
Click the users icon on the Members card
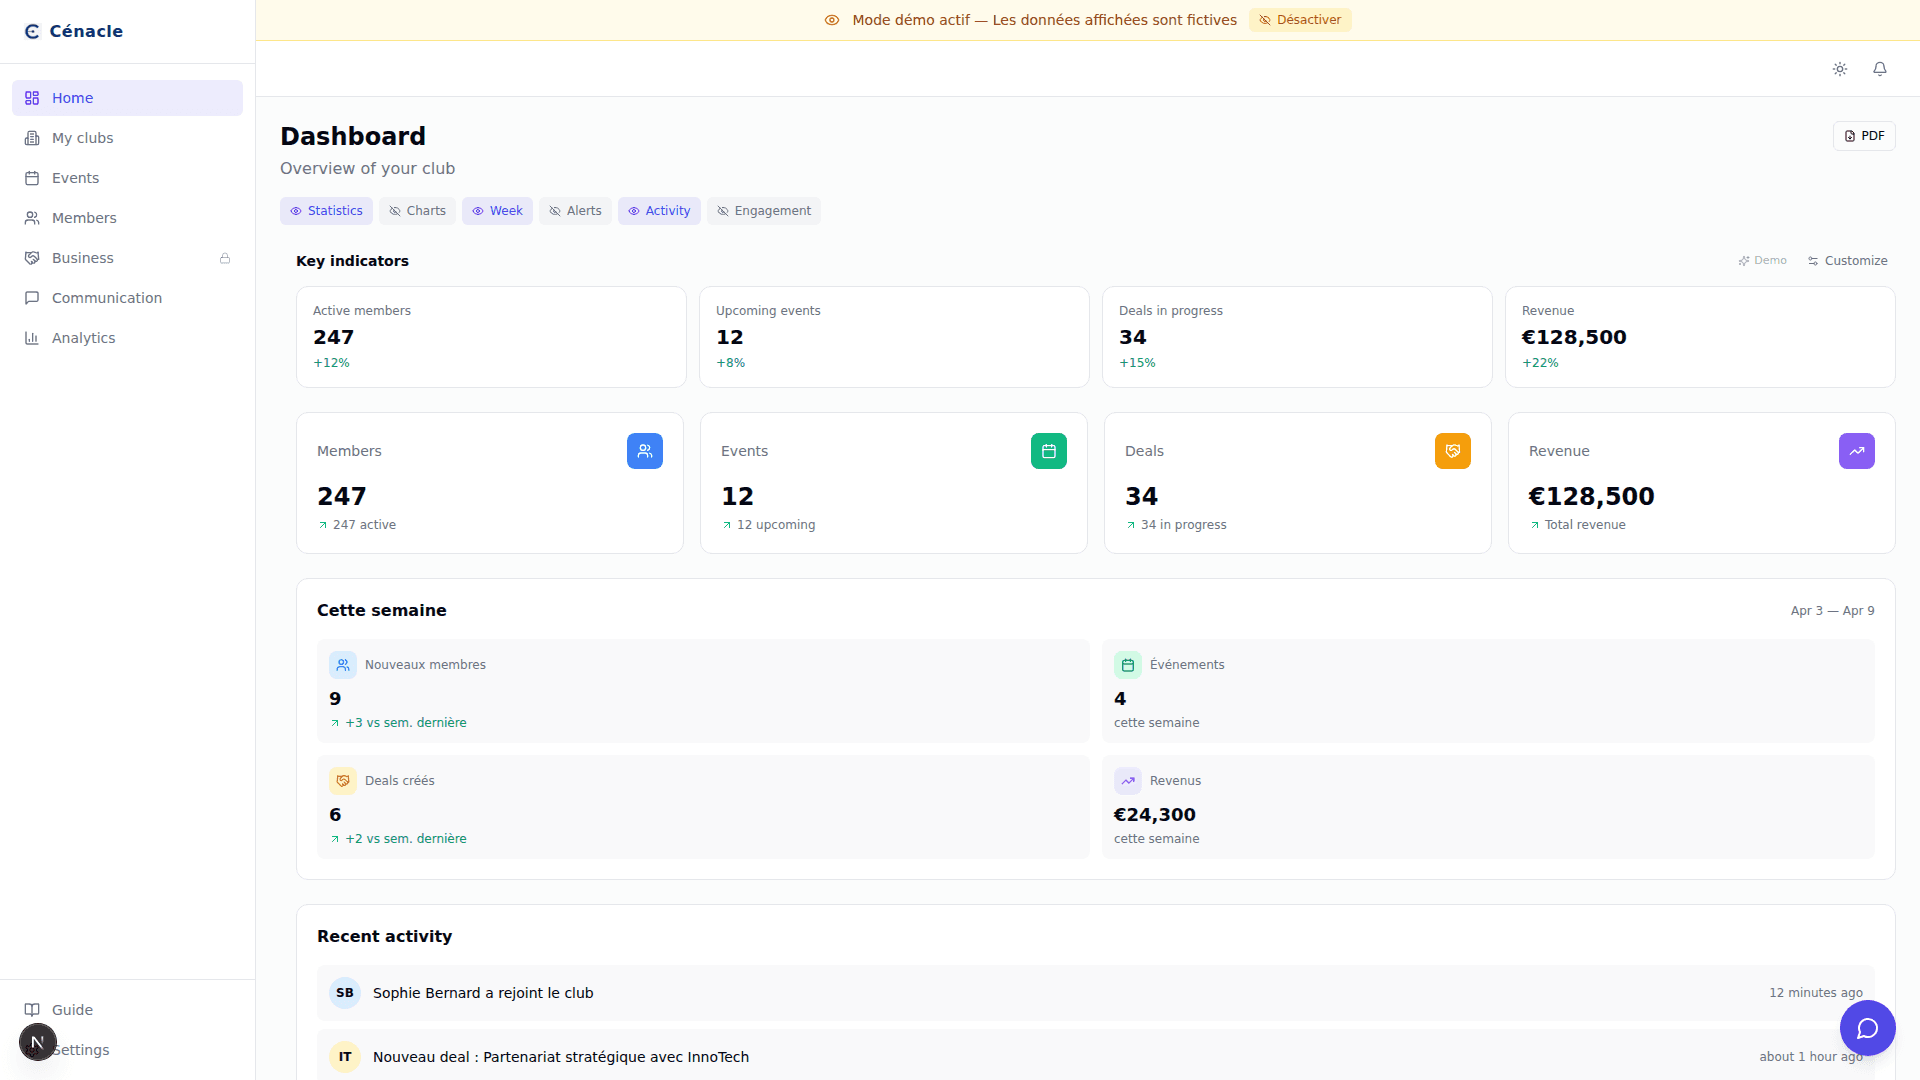pos(644,451)
